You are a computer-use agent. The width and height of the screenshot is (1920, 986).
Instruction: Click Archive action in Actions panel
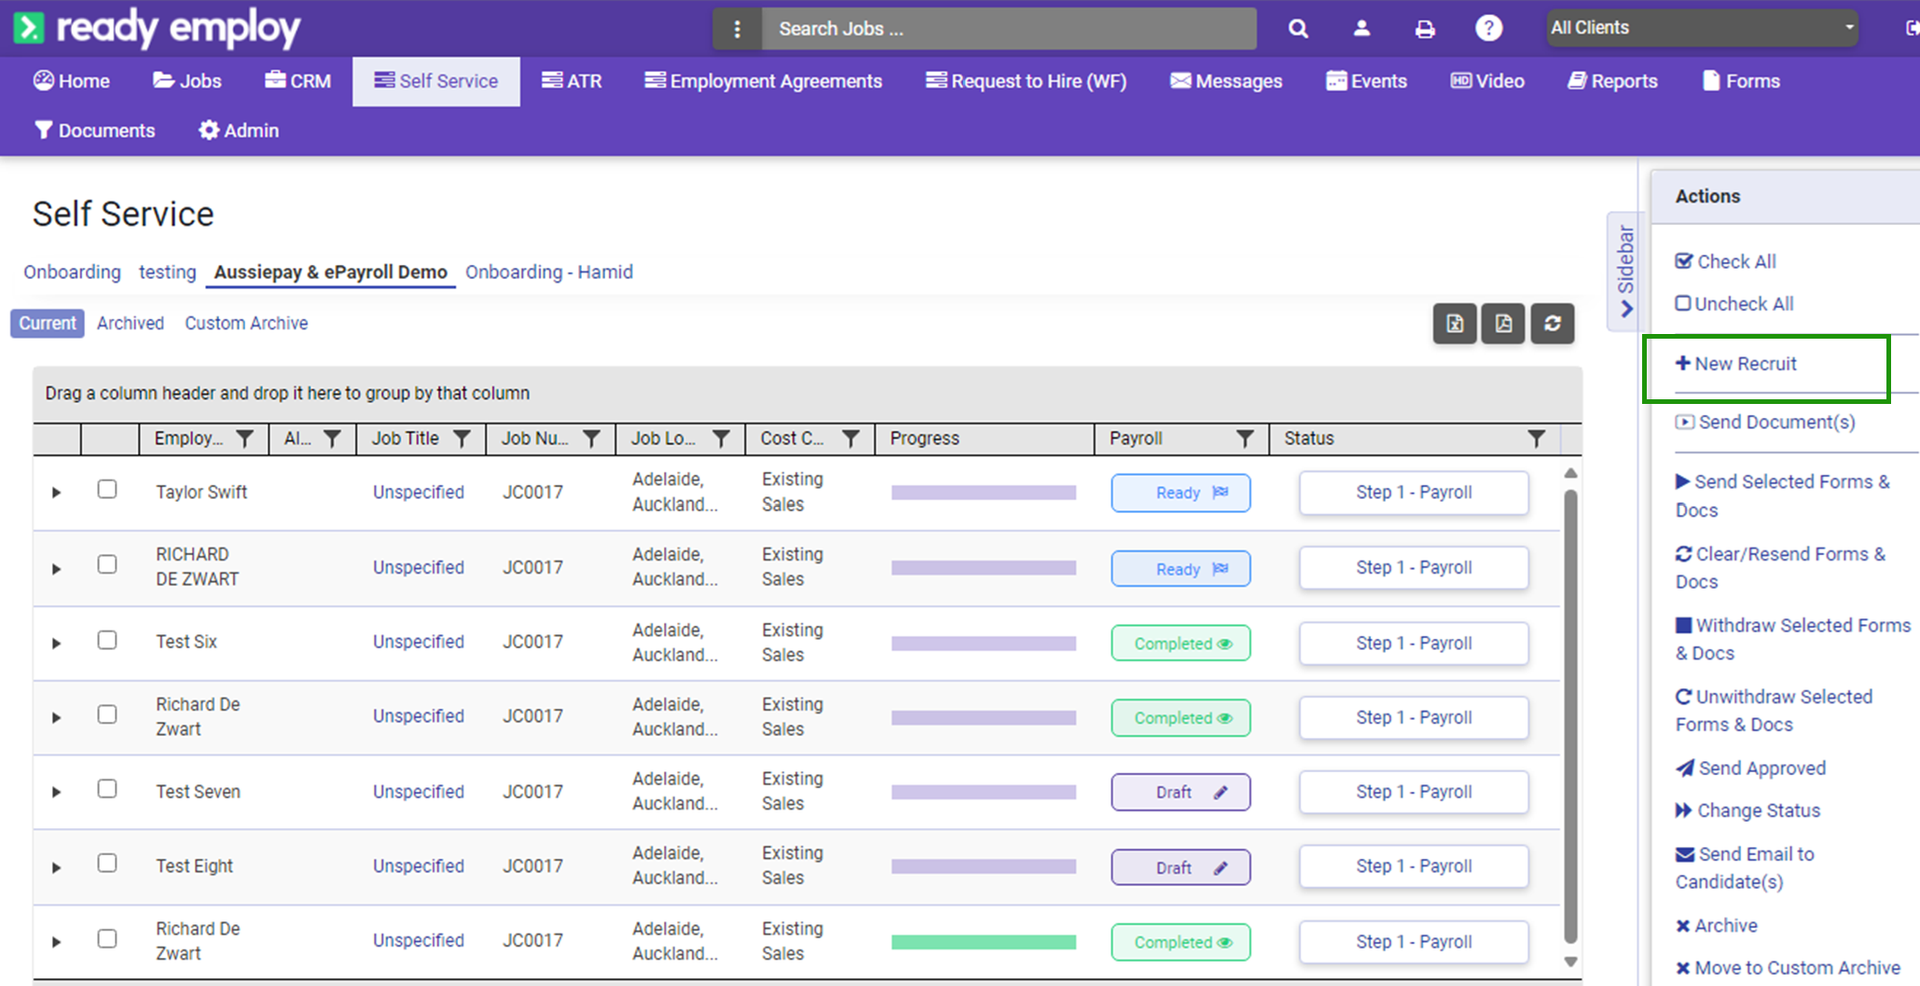coord(1716,925)
